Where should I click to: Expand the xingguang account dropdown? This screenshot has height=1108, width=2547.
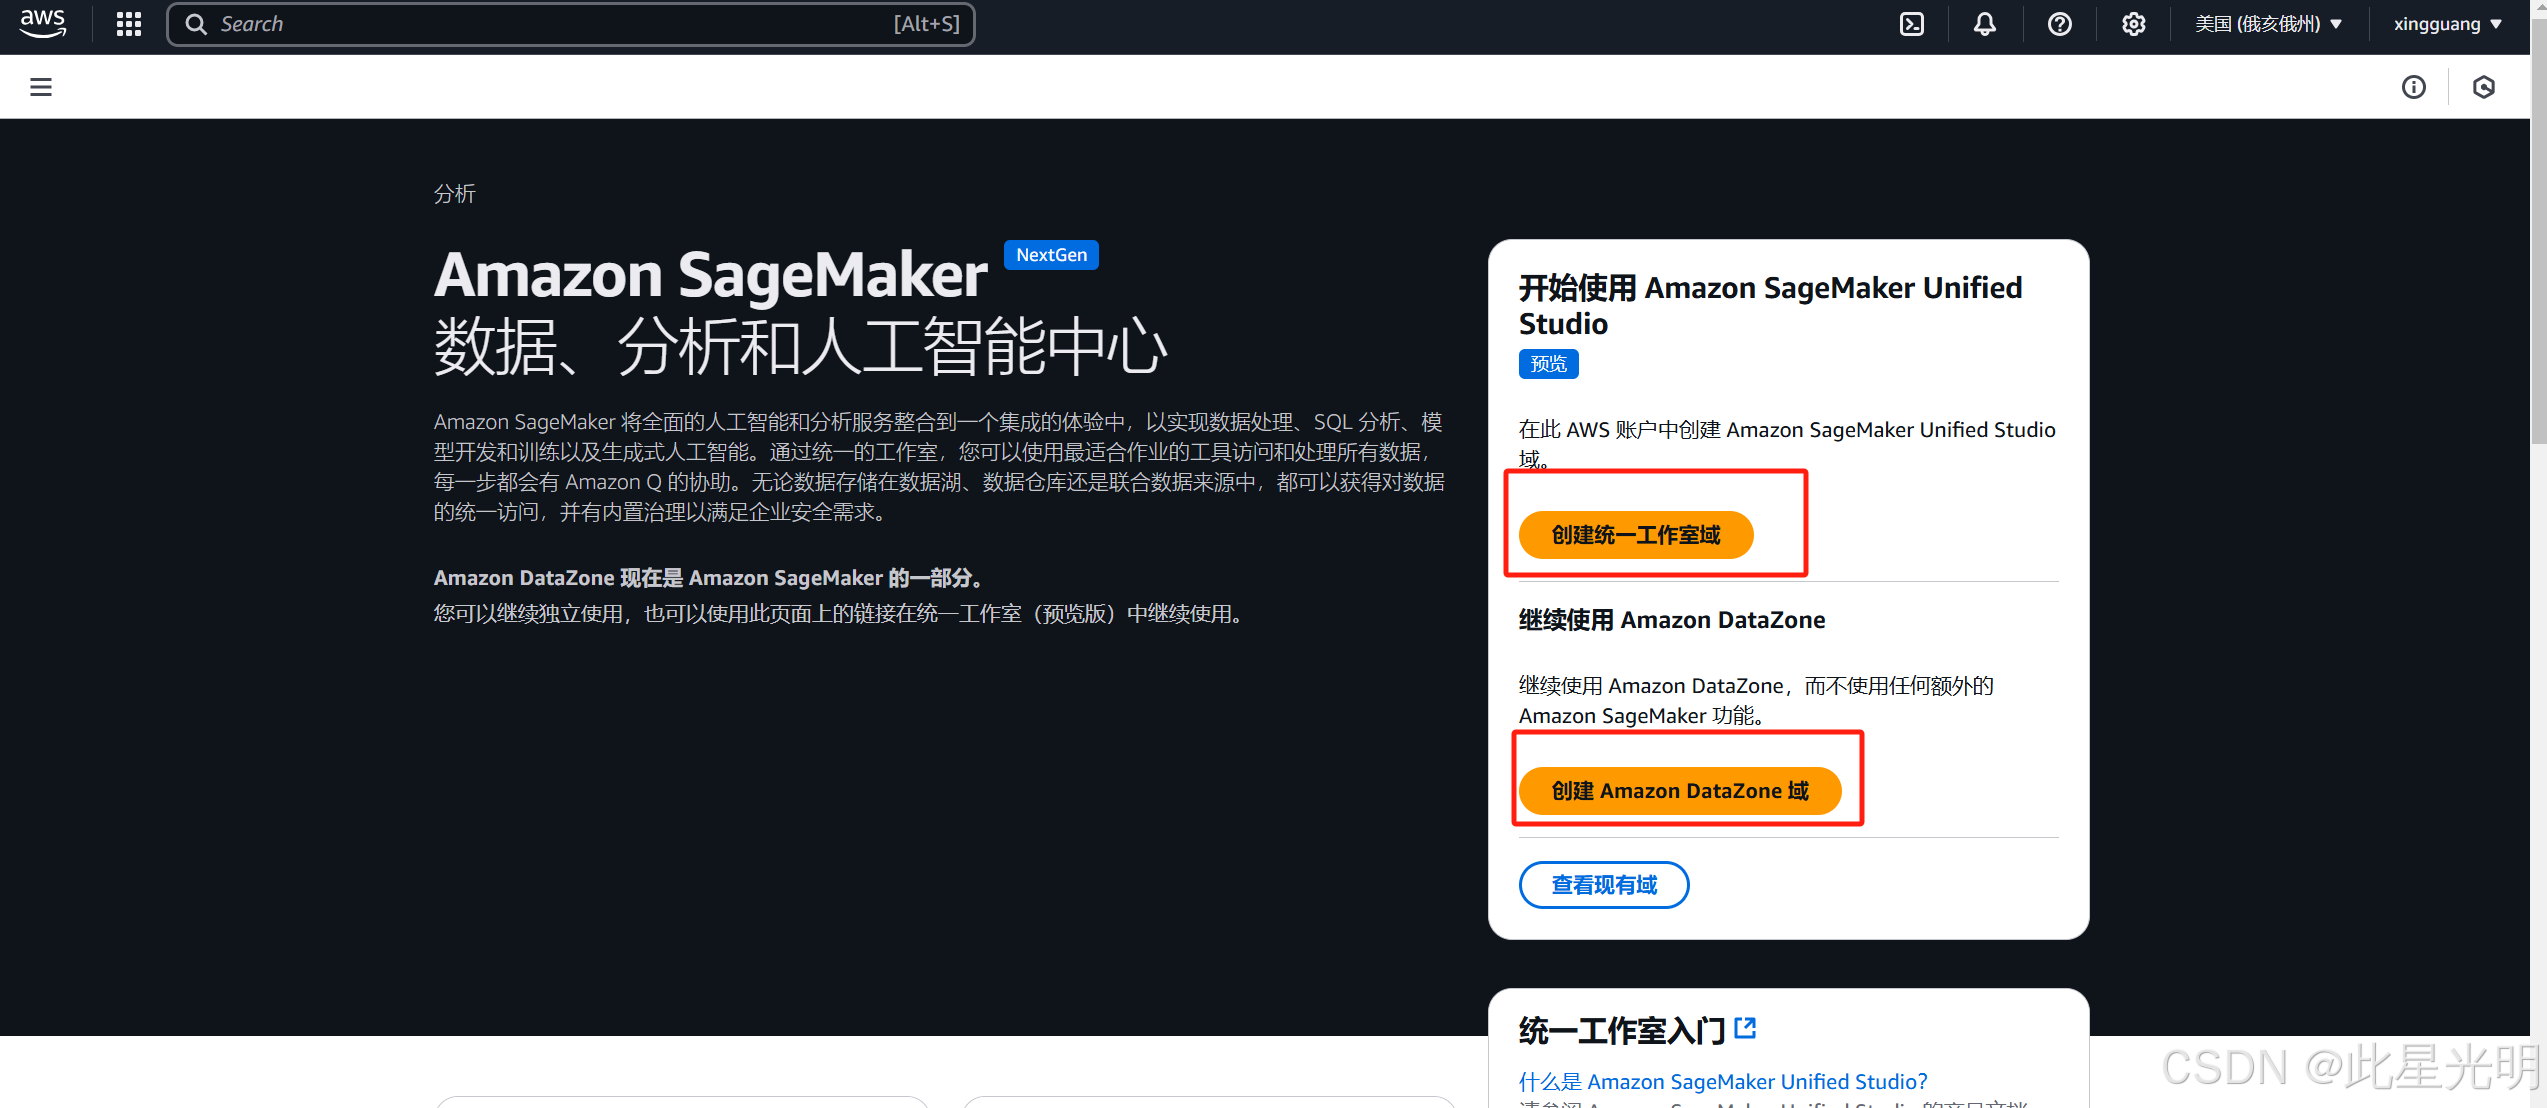pyautogui.click(x=2446, y=24)
